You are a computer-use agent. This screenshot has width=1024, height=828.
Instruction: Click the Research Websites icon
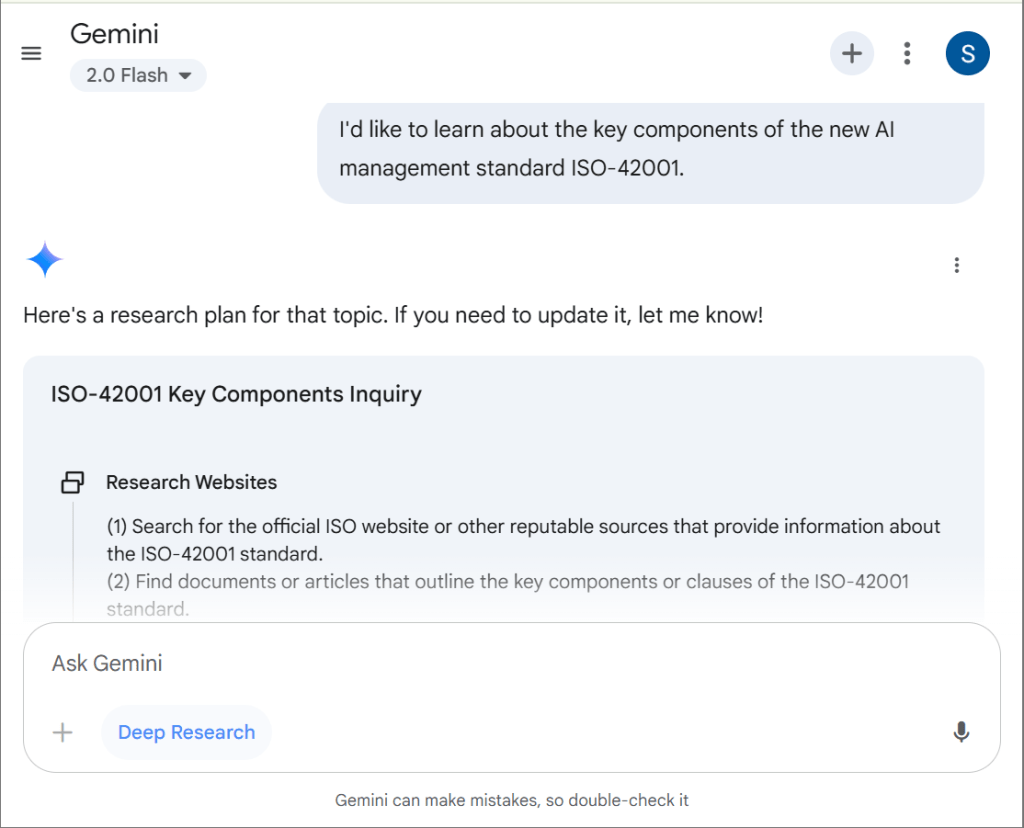(x=73, y=483)
